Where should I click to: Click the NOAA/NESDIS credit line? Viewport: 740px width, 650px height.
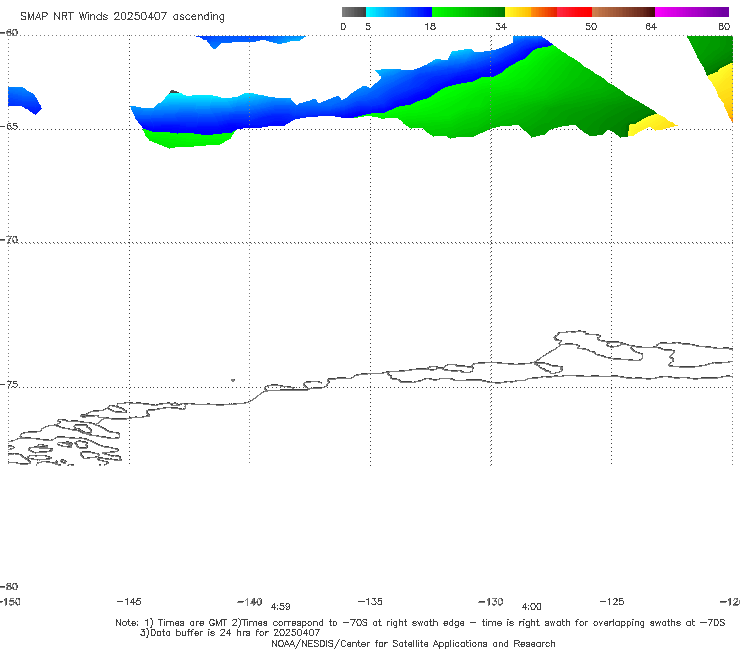pyautogui.click(x=413, y=643)
